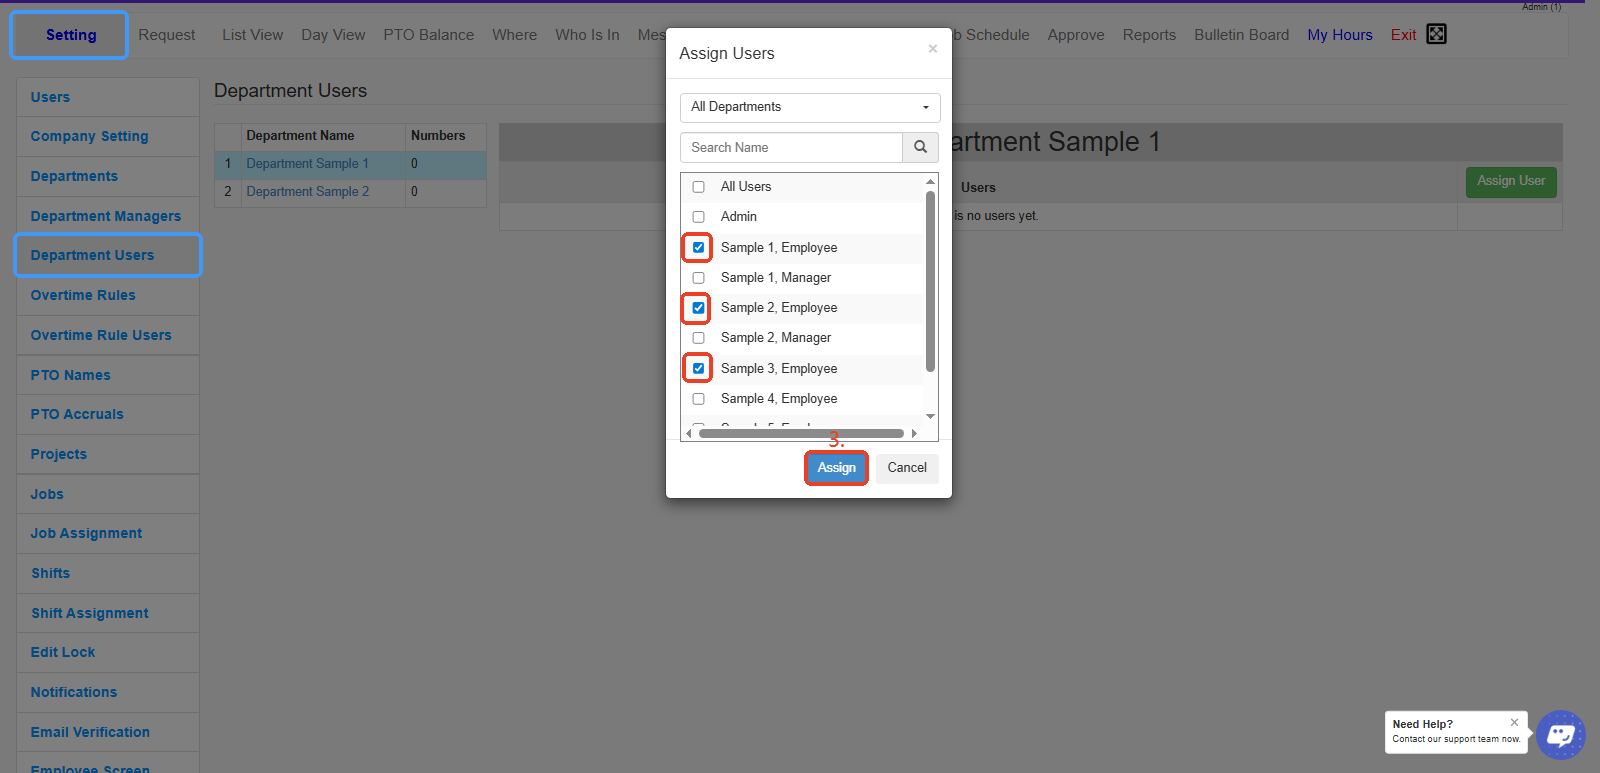
Task: Dismiss the Need Help popup
Action: click(1514, 722)
